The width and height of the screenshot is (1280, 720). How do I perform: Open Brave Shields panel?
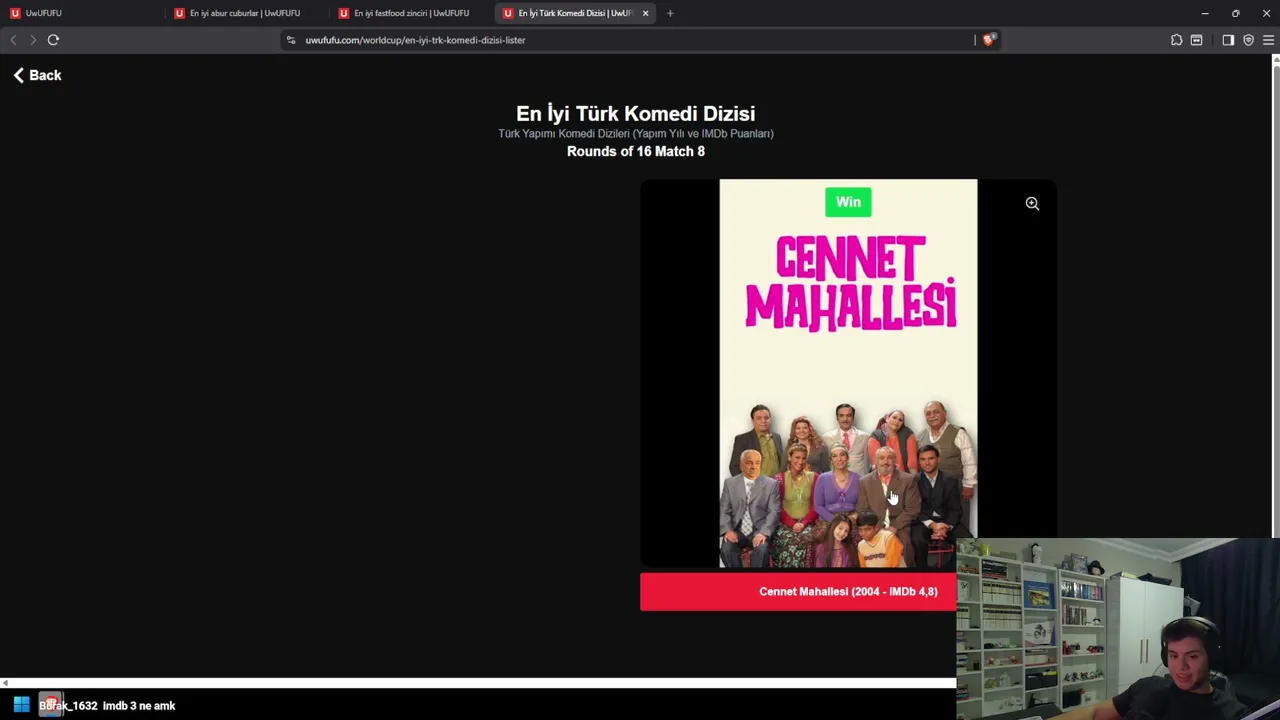[x=989, y=40]
